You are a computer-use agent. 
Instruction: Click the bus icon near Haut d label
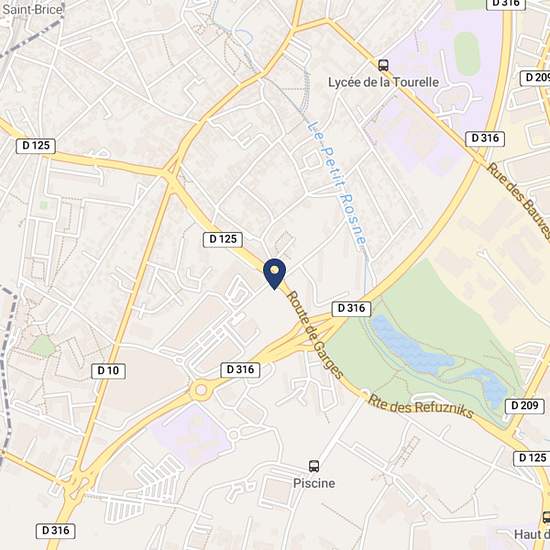coord(546,517)
